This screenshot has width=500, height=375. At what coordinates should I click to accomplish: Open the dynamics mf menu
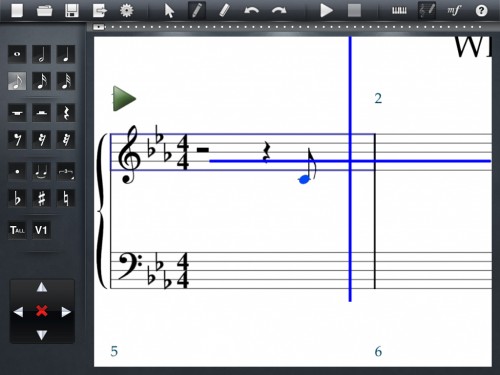point(454,11)
